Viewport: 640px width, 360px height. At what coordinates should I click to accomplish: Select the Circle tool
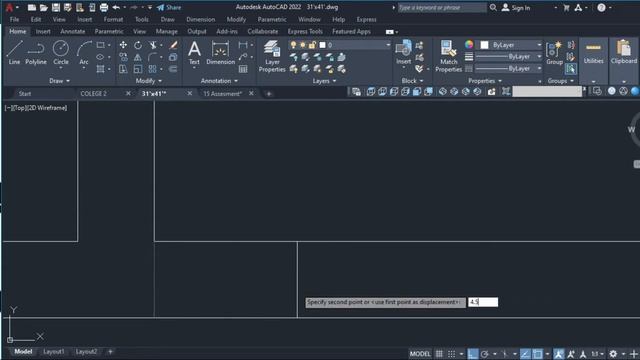[61, 53]
